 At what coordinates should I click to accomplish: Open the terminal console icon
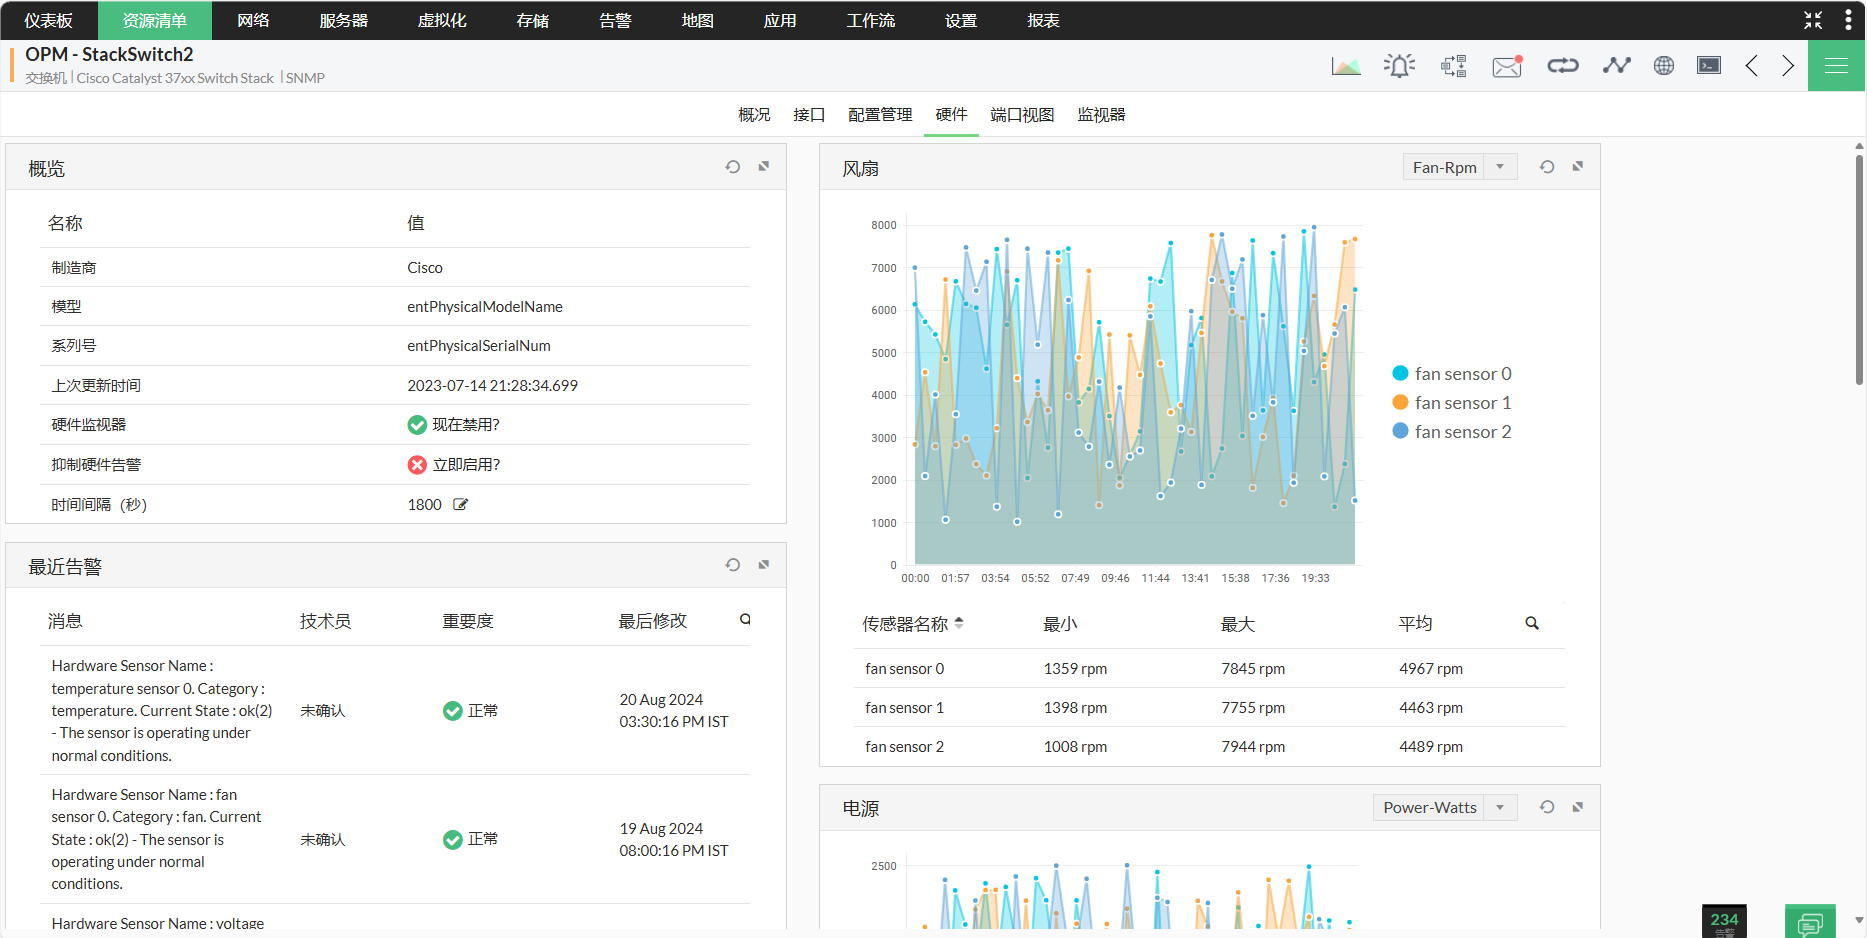click(1709, 66)
